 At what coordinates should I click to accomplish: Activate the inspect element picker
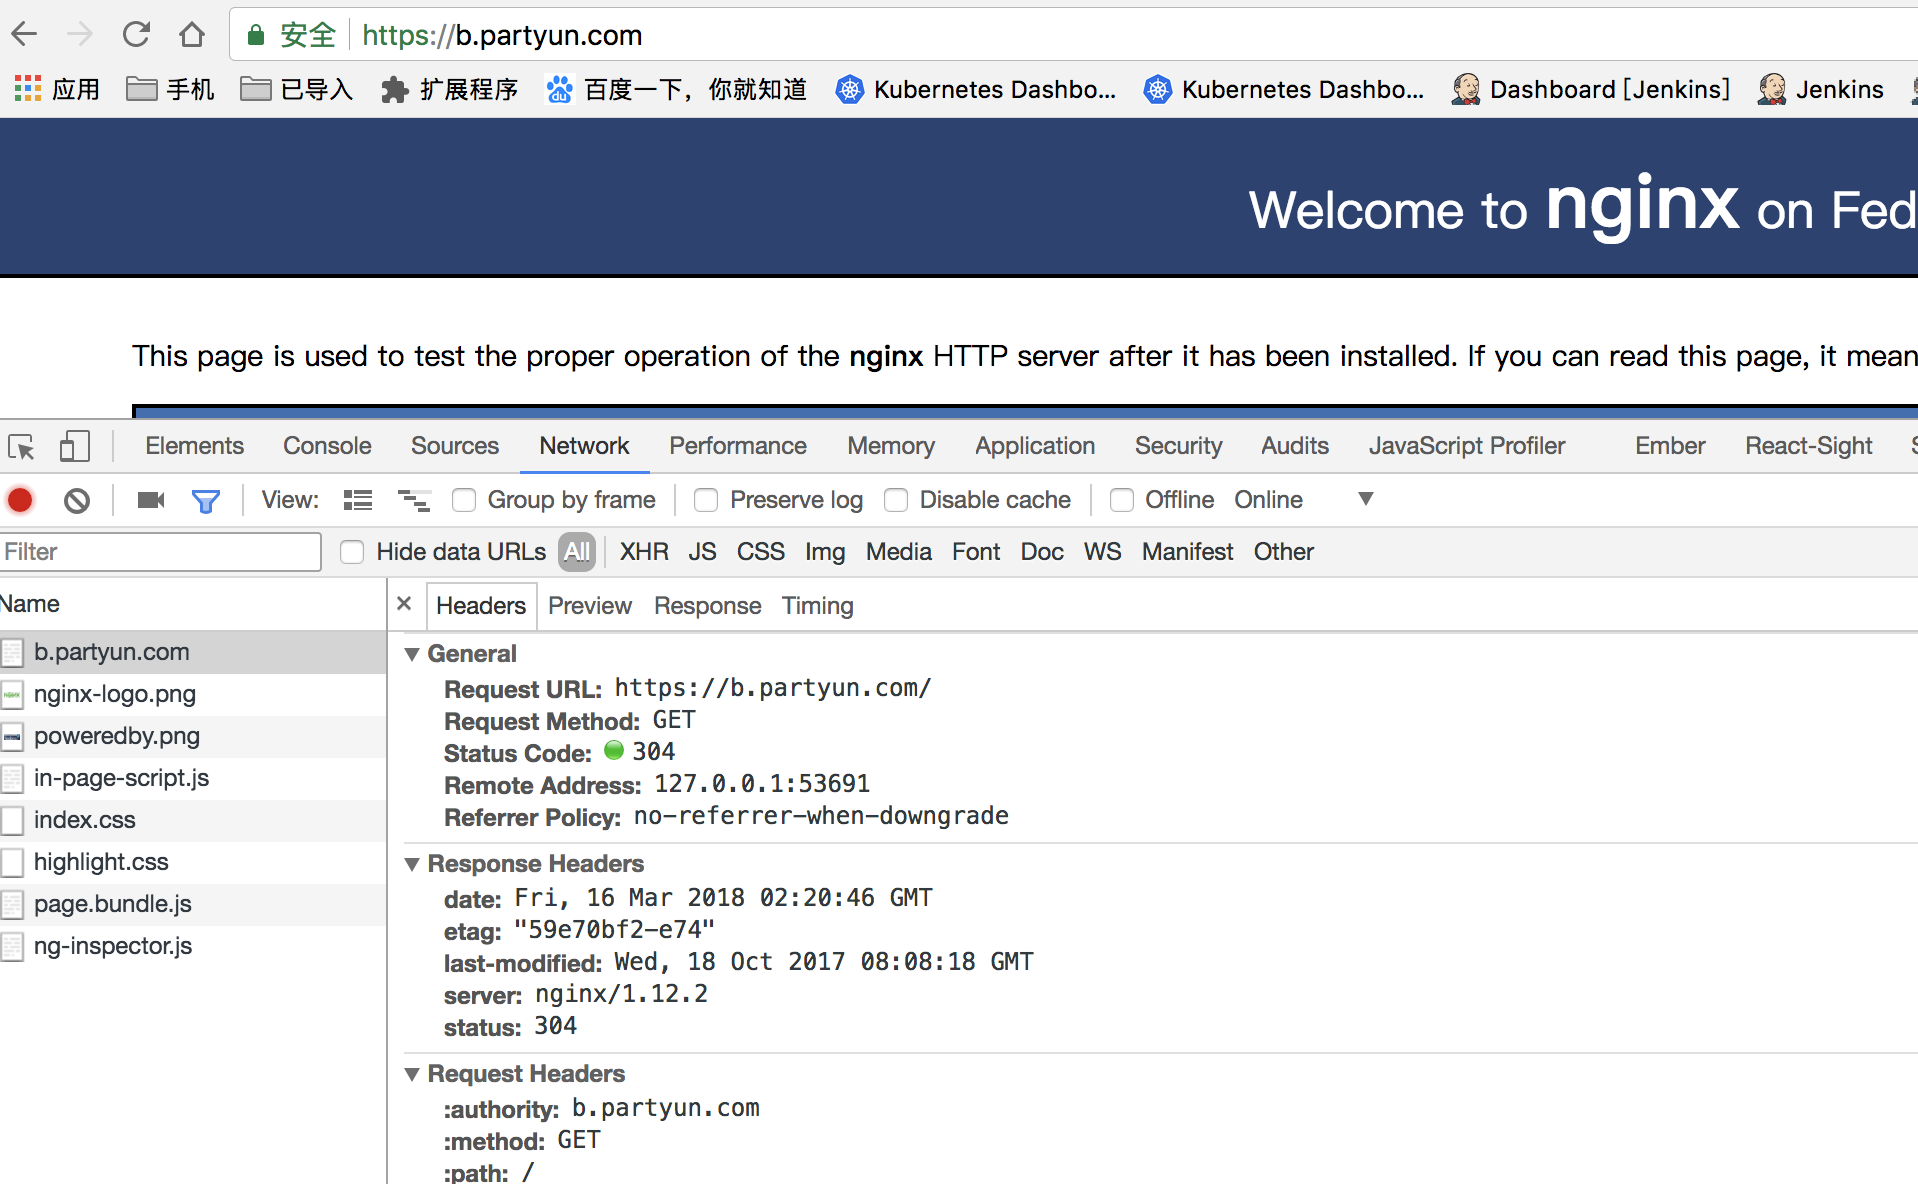tap(21, 446)
